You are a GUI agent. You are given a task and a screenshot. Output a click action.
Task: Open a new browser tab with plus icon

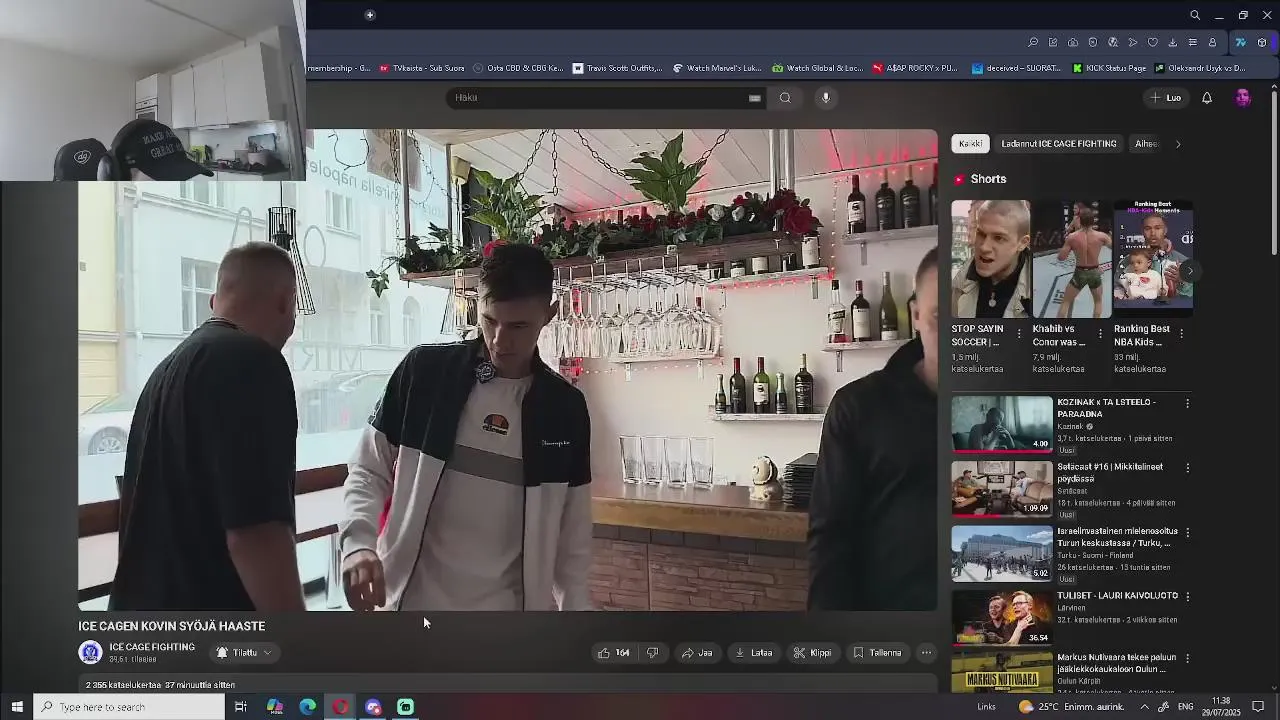coord(370,15)
